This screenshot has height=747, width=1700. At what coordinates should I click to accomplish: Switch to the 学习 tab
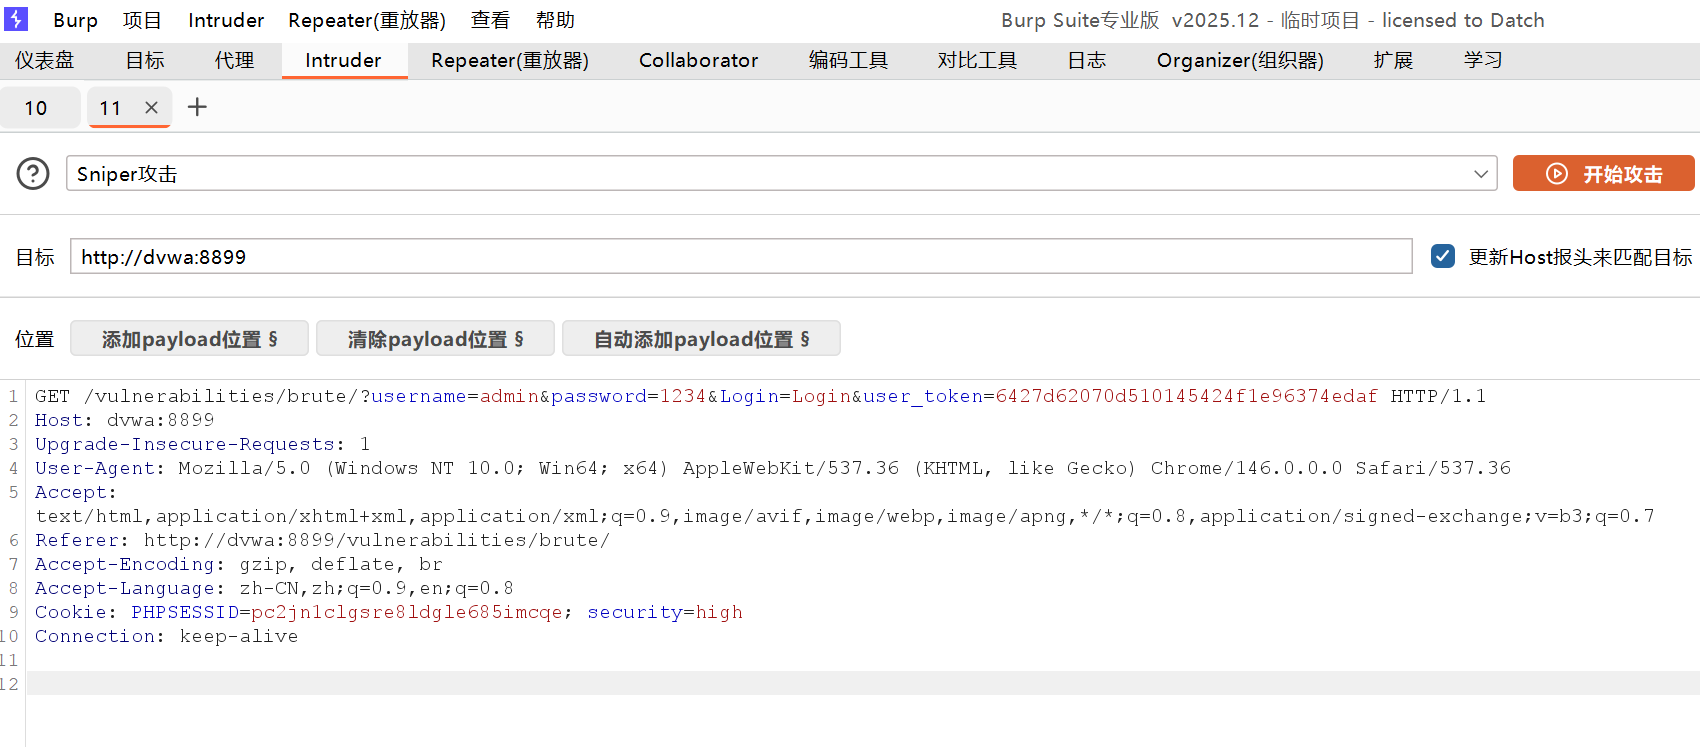[x=1483, y=60]
